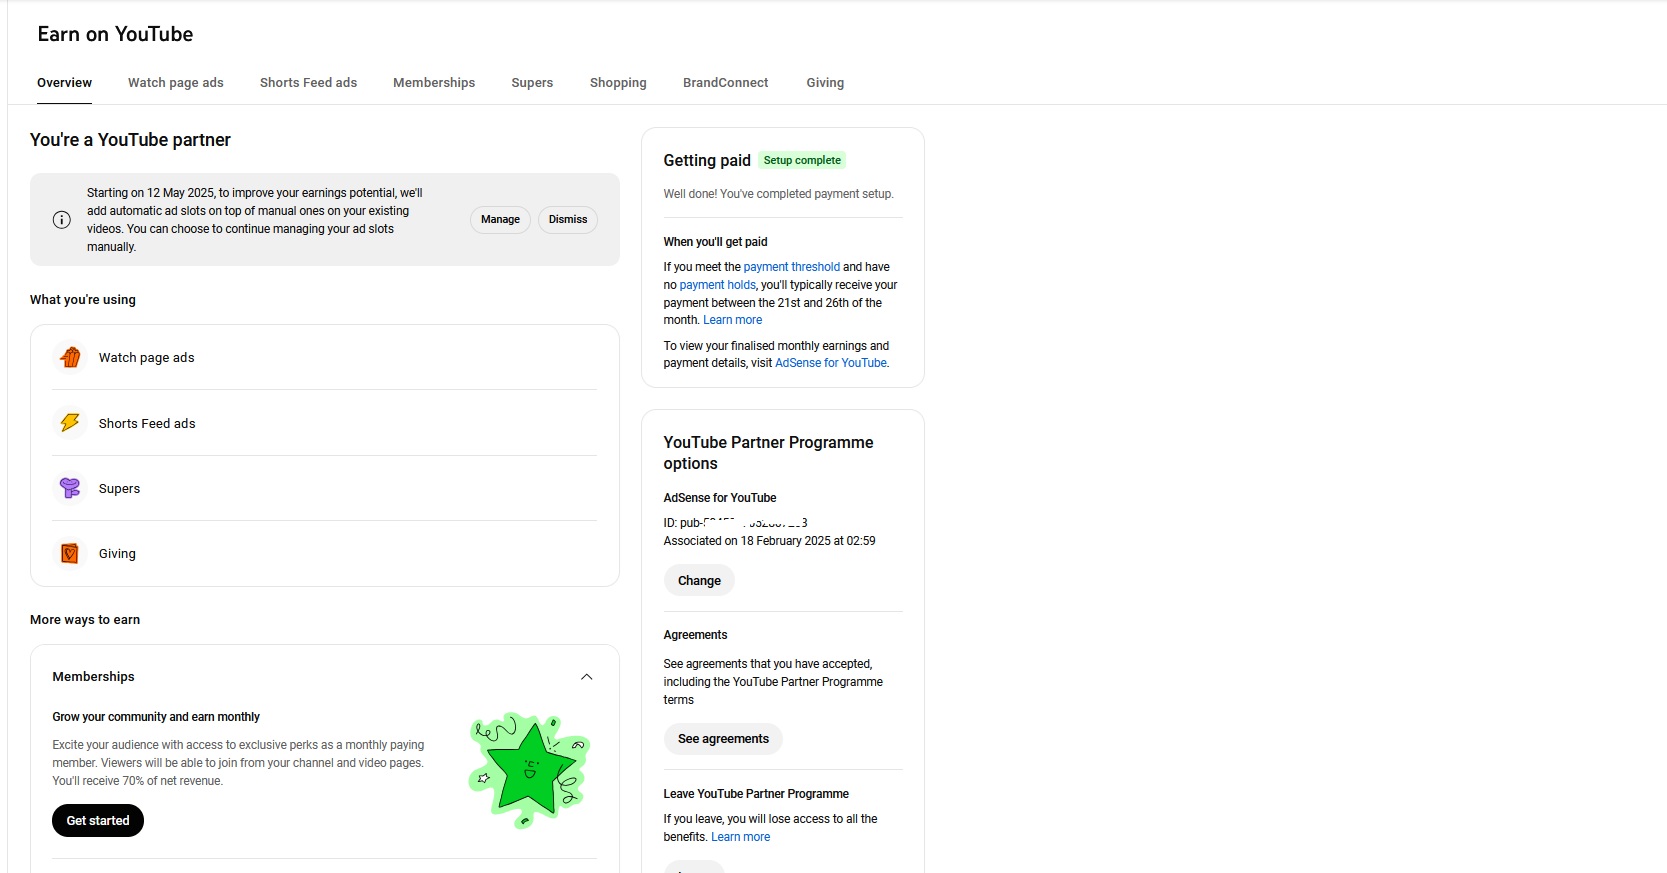
Task: Click the Shorts Feed ads lightning icon
Action: click(x=70, y=423)
